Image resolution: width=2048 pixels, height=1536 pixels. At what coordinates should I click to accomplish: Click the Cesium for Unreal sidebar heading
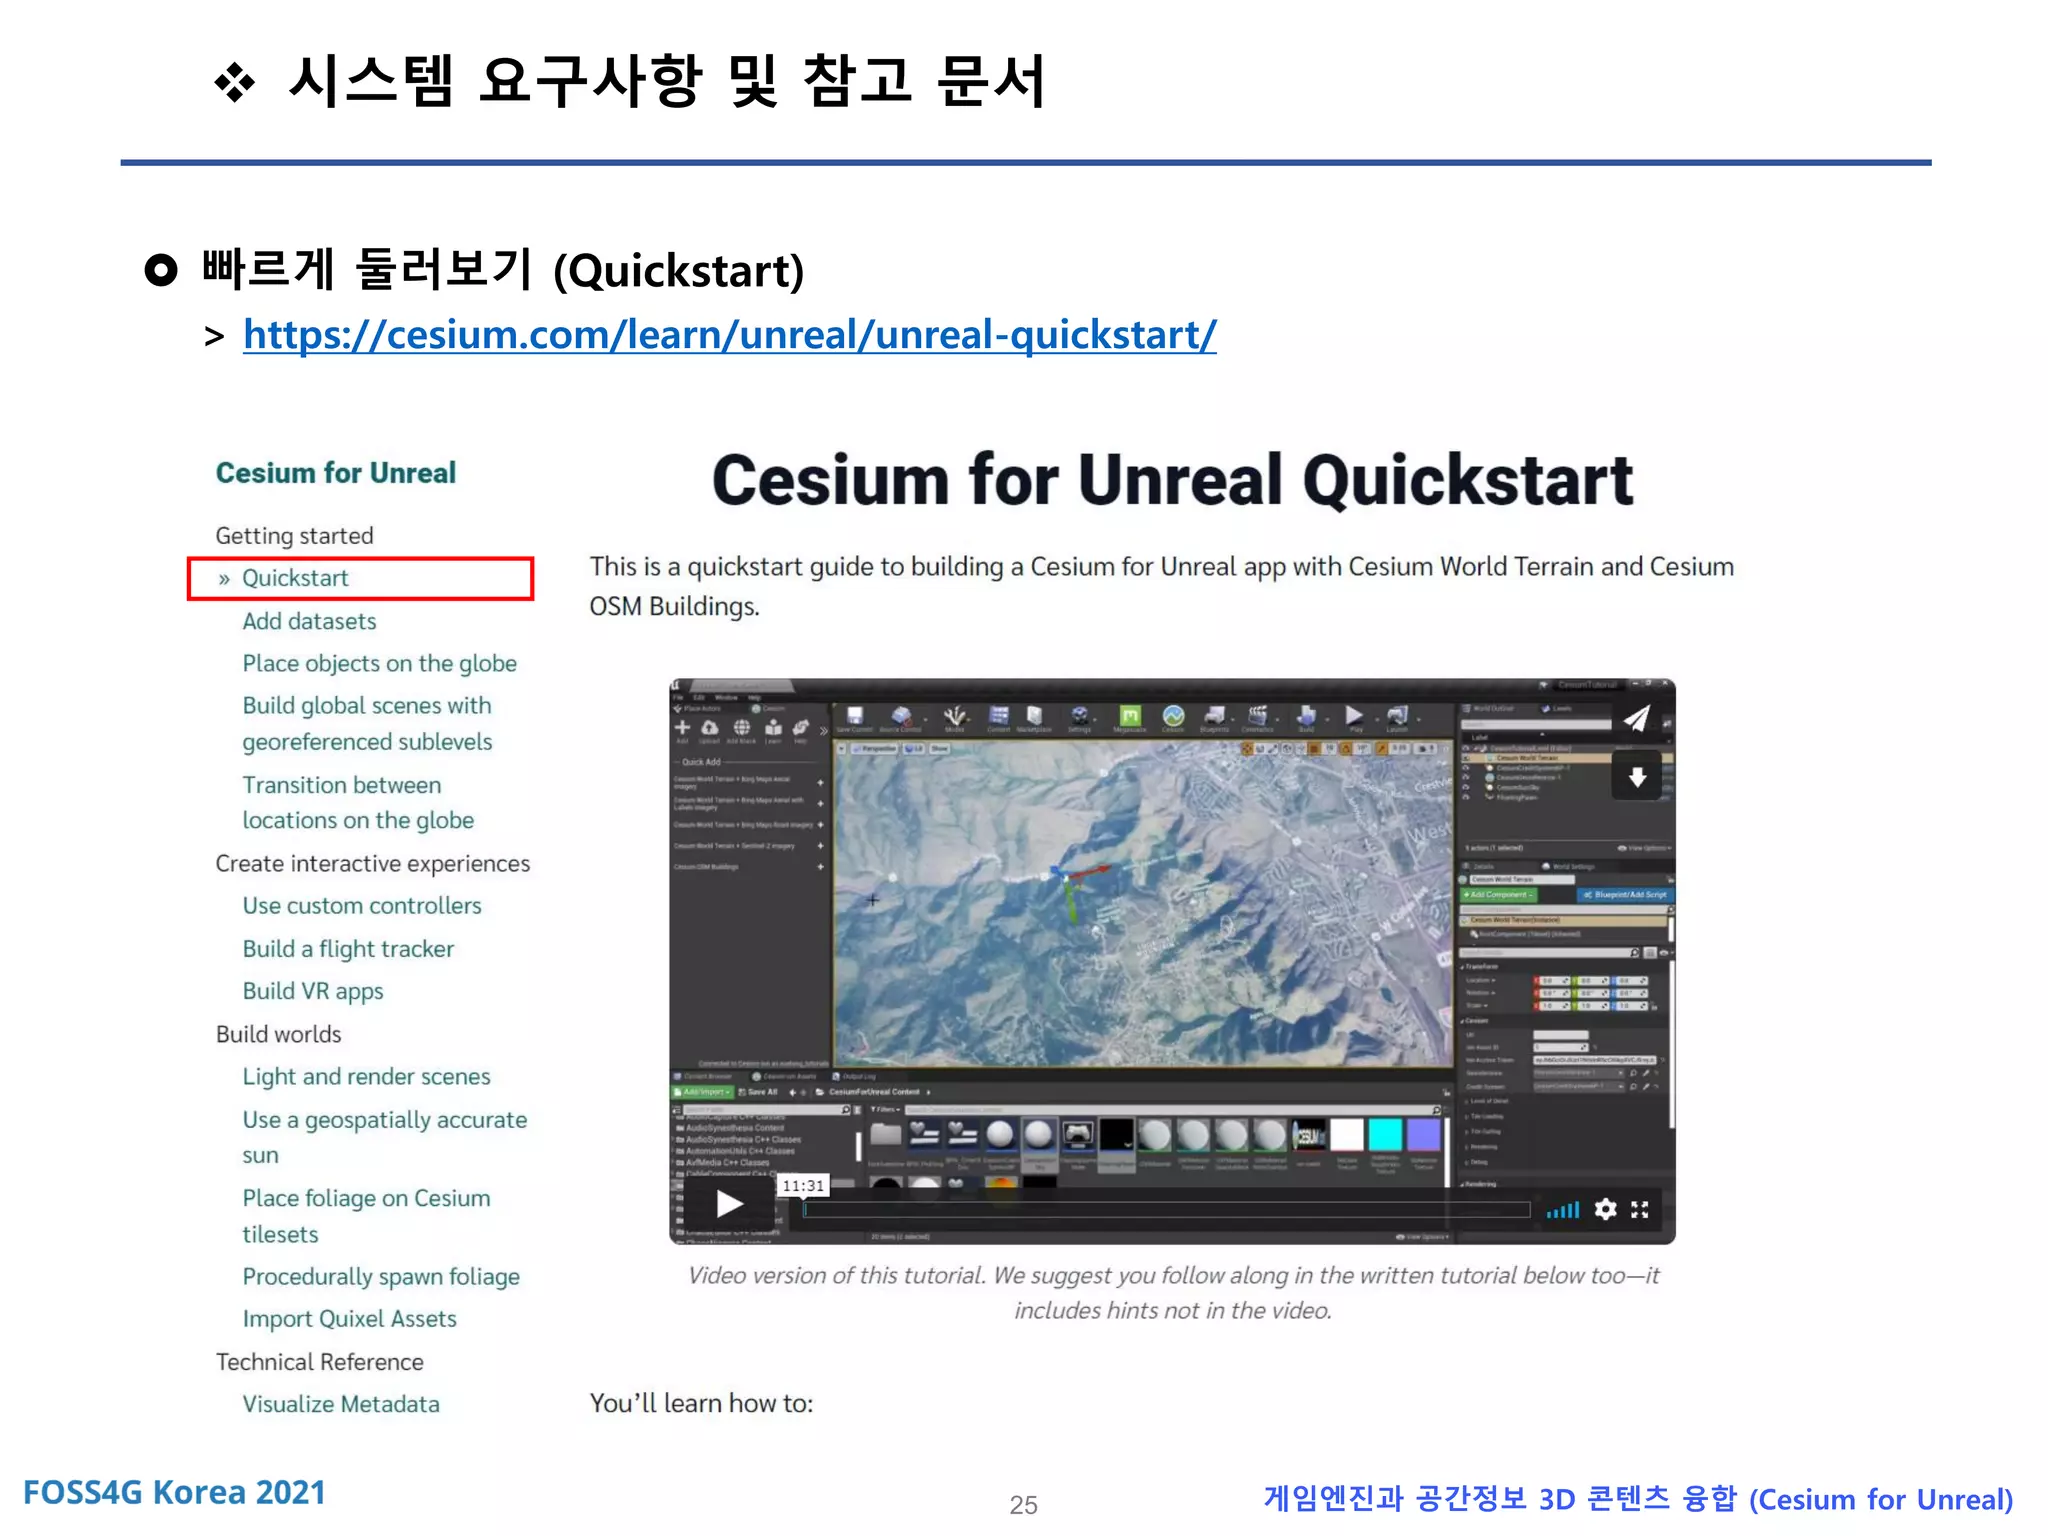click(336, 473)
